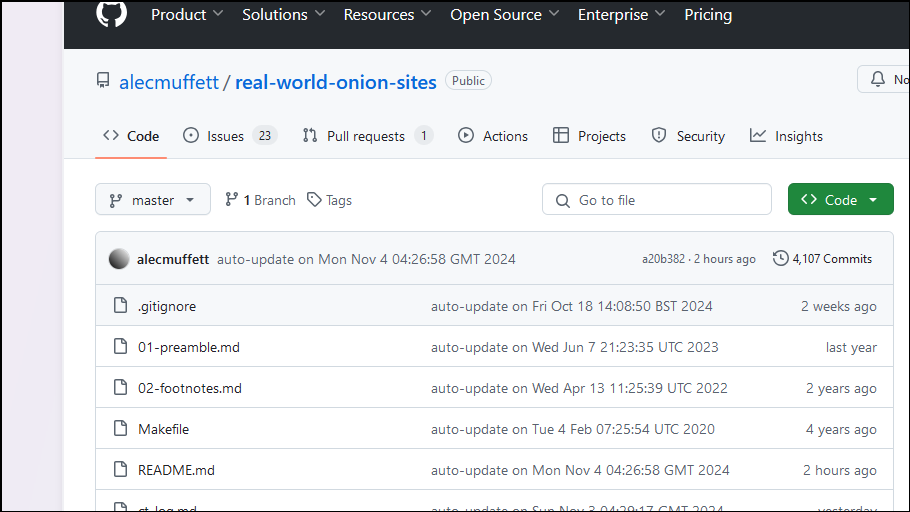Switch to the Issues tab
The height and width of the screenshot is (512, 910).
pyautogui.click(x=230, y=136)
